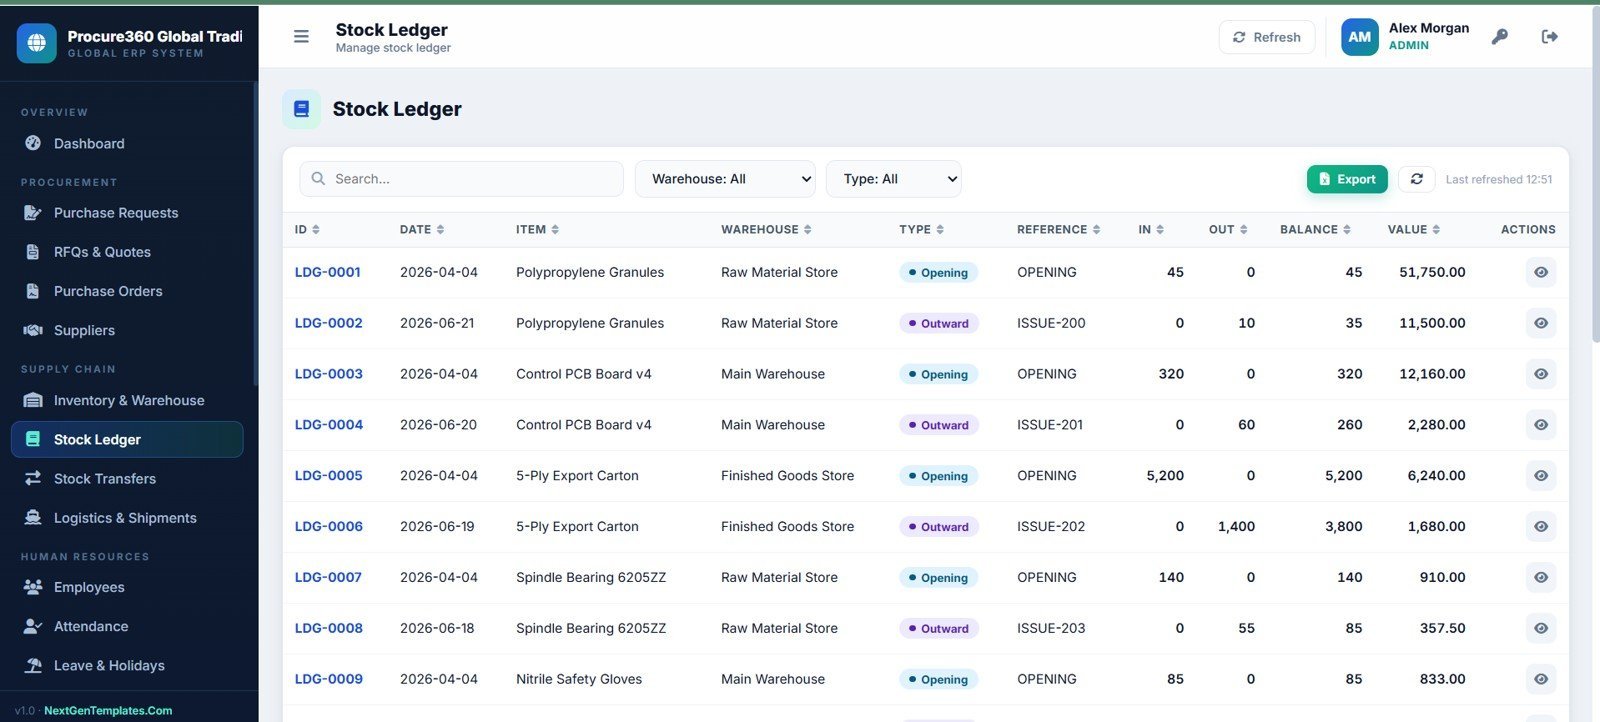
Task: Sort by the REFERENCE column header
Action: 1058,229
